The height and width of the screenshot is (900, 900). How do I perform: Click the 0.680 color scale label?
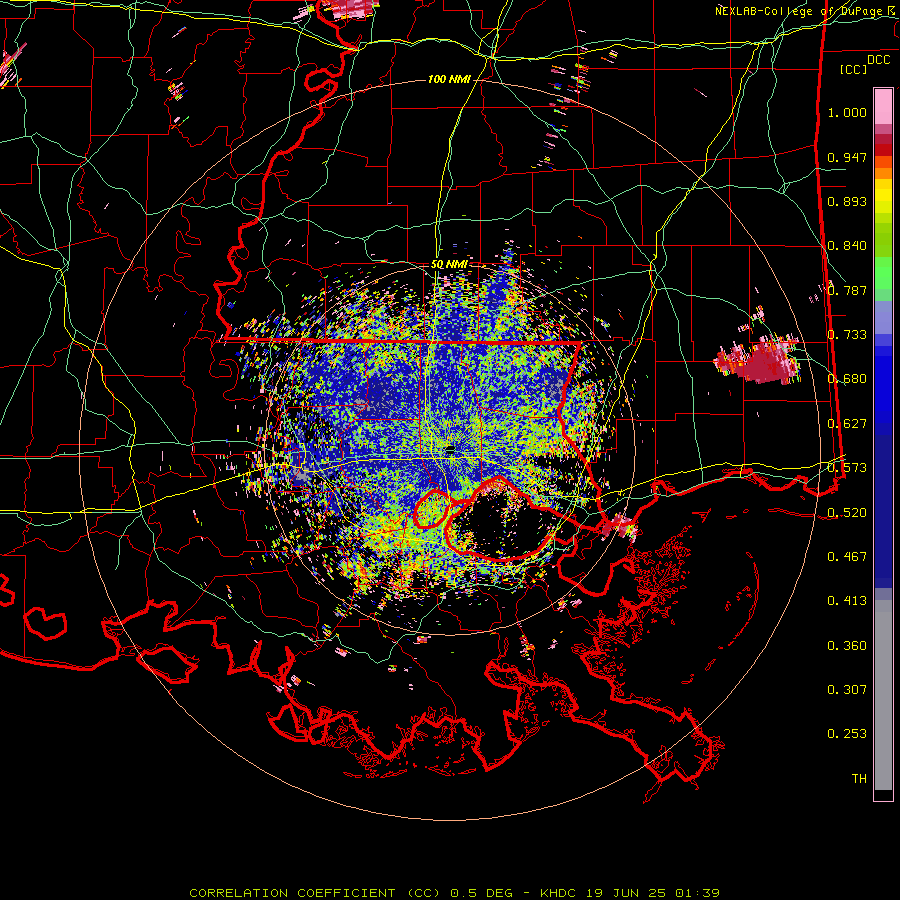pos(847,379)
